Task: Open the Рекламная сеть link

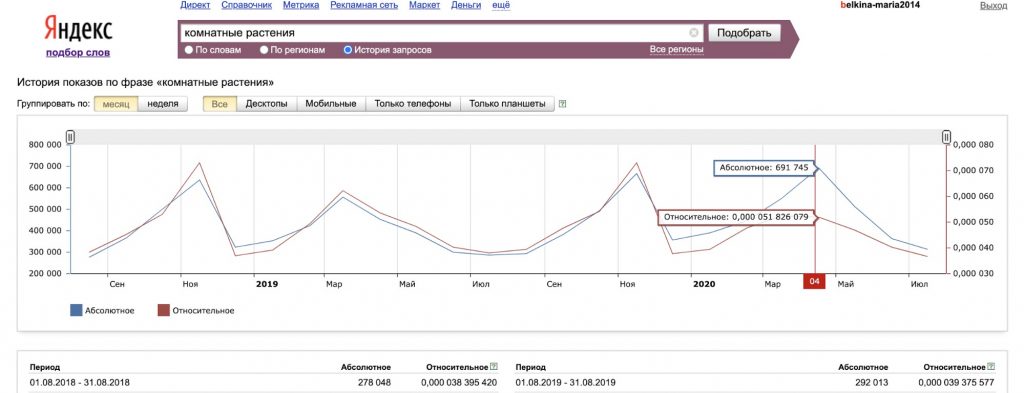Action: pos(364,5)
